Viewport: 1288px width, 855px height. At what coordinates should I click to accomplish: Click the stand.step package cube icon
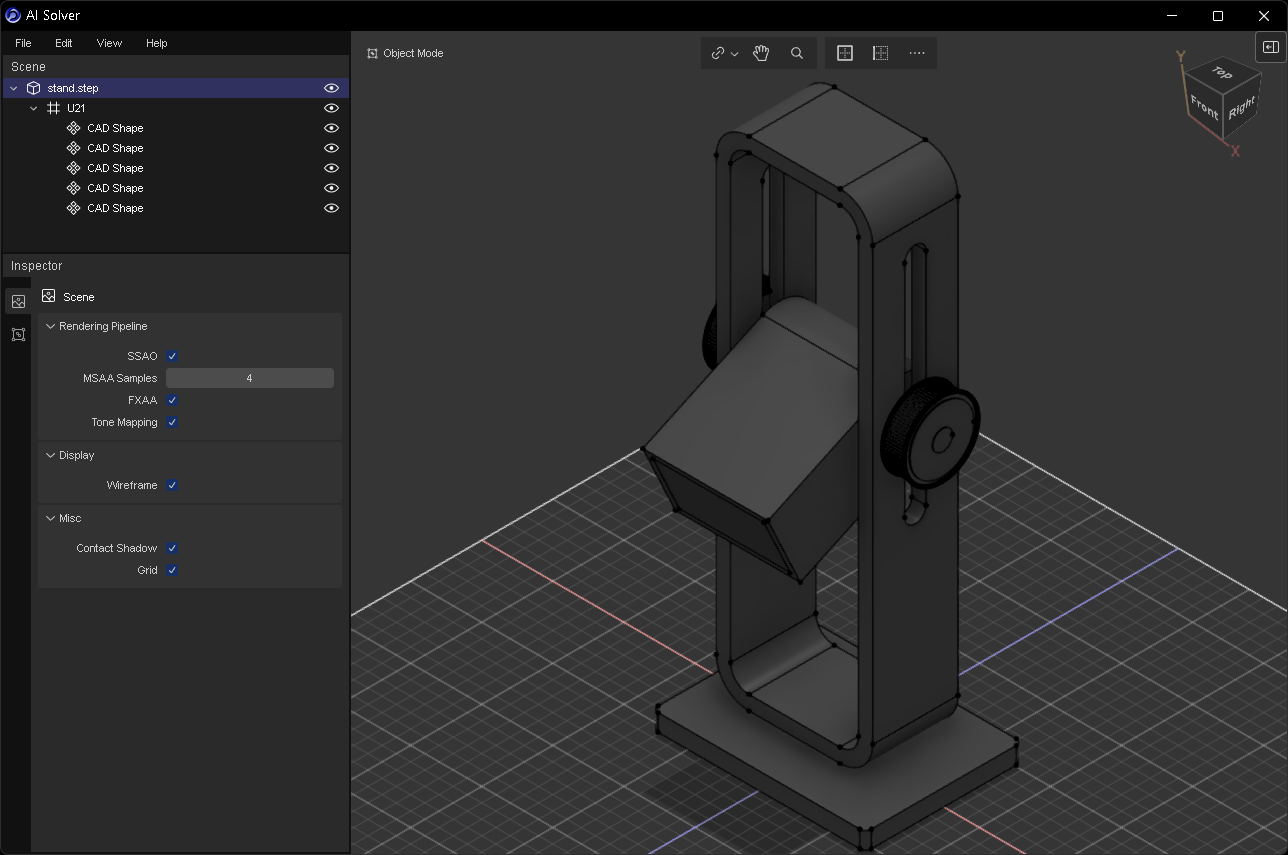[x=34, y=88]
